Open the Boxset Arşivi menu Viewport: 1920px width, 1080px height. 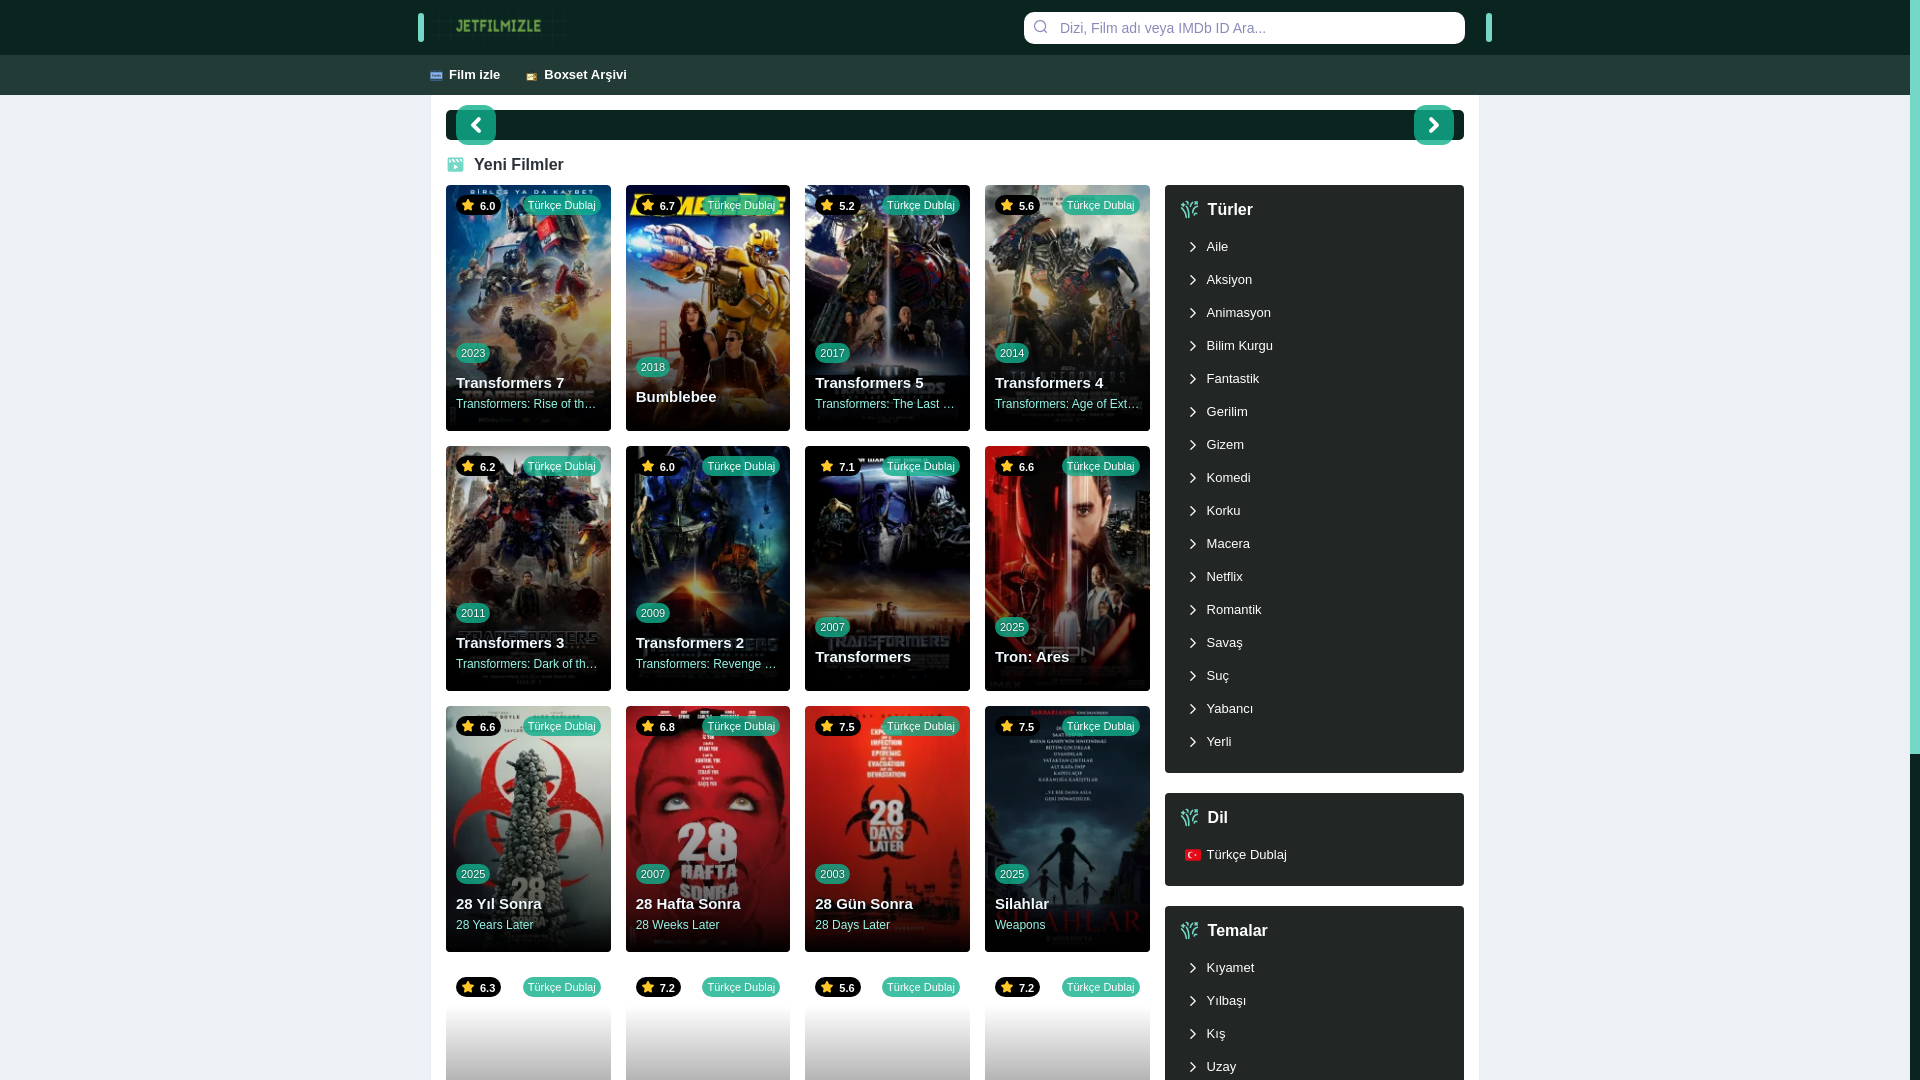[x=577, y=75]
